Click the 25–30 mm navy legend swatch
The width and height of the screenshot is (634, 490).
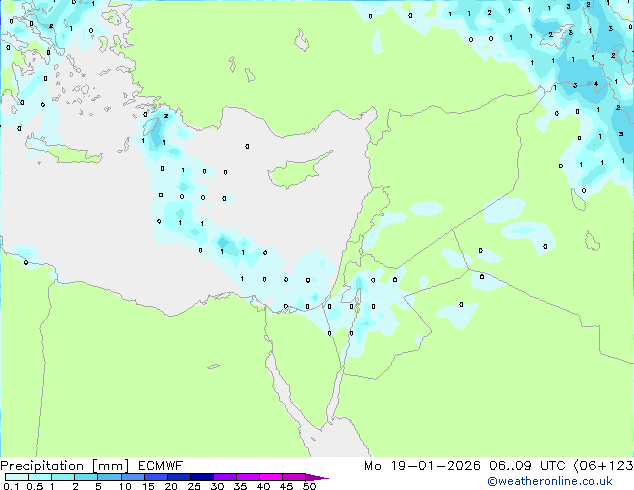pos(201,477)
